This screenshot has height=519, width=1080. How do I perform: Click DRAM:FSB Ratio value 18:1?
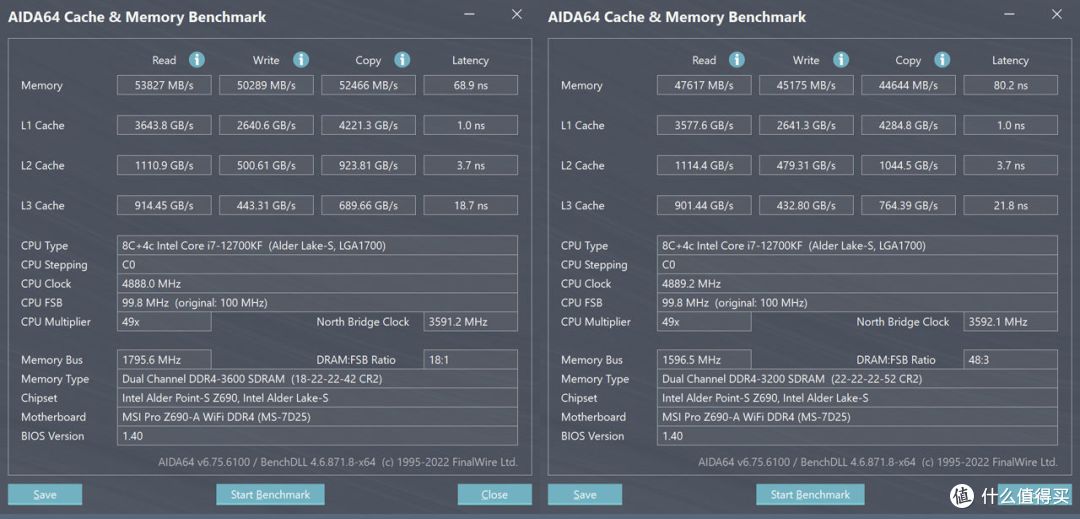coord(470,359)
